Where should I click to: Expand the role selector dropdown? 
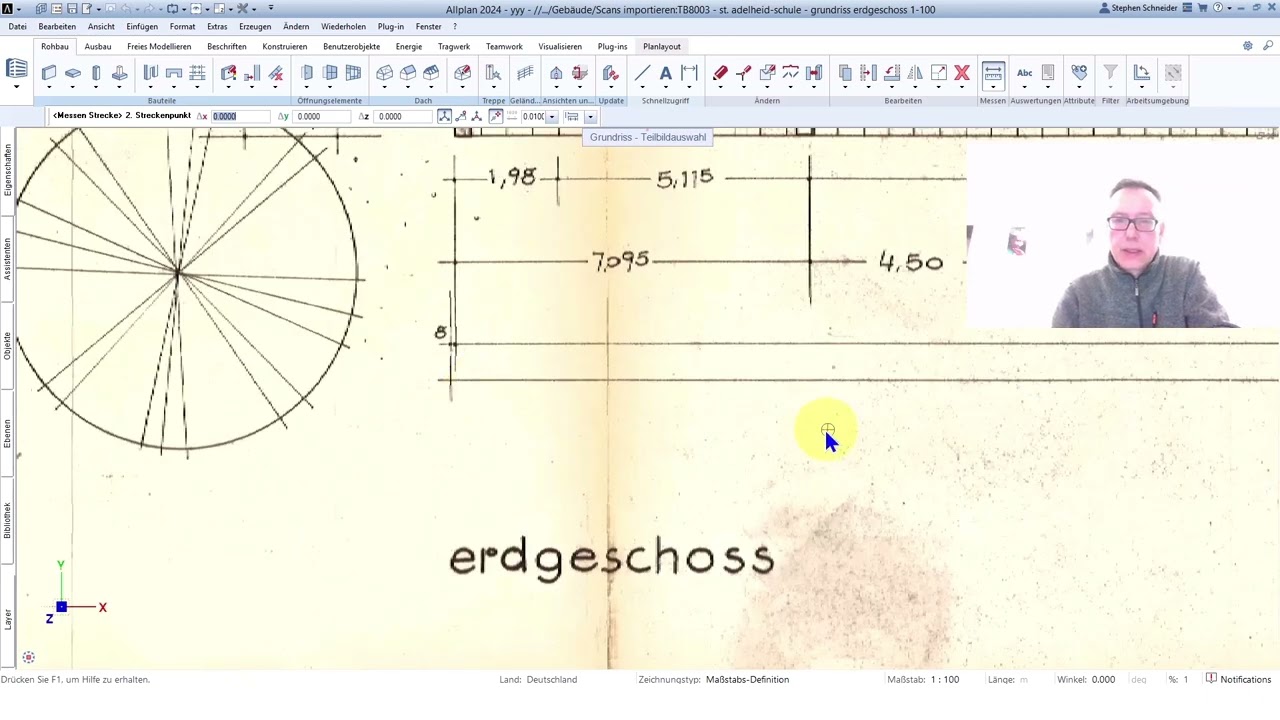16,86
